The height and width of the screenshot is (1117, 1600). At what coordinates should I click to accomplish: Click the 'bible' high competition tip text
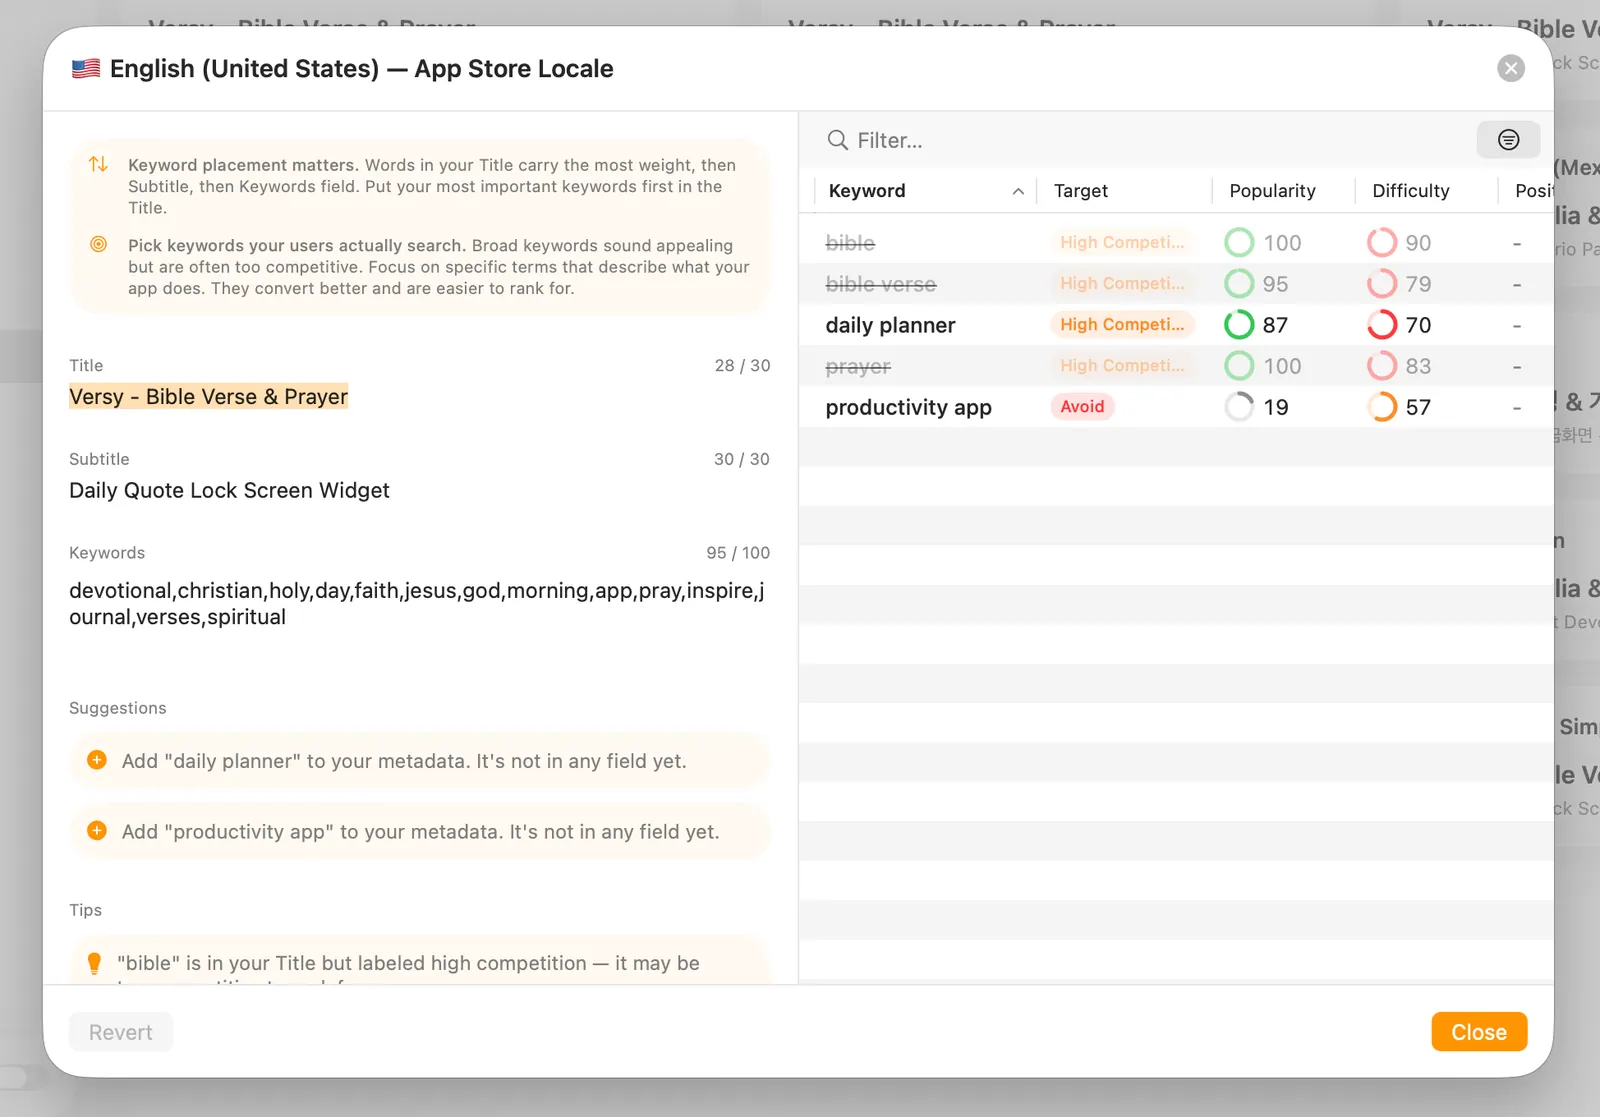point(408,963)
